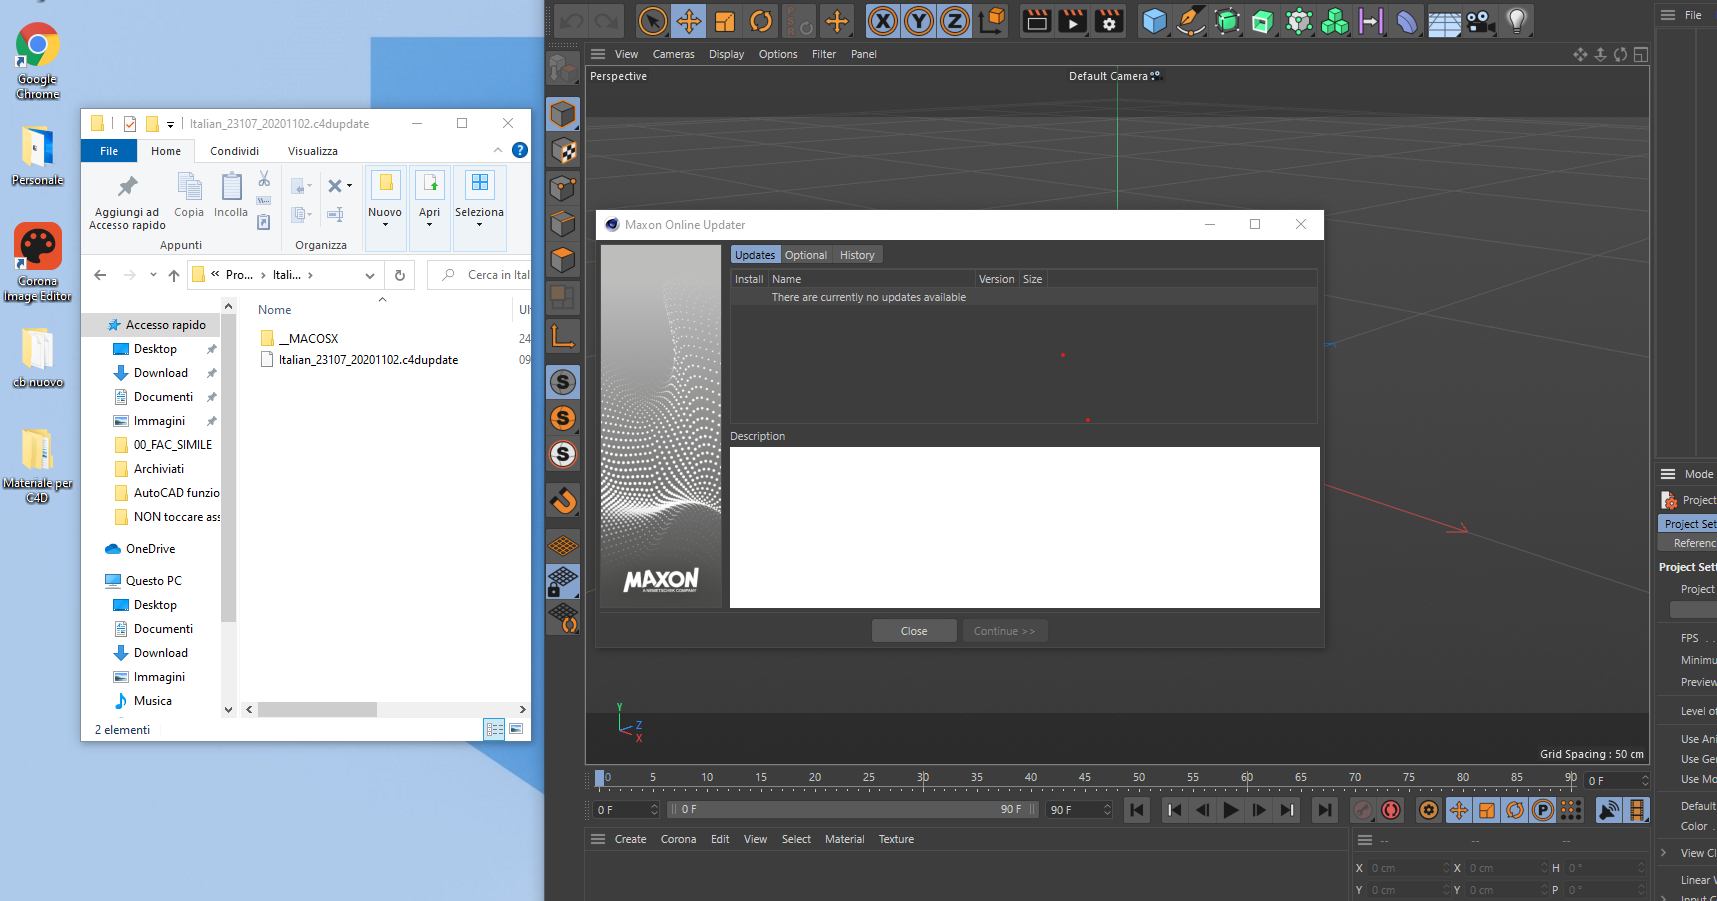The image size is (1717, 901).
Task: Open recent locations chevron in Explorer
Action: click(x=153, y=275)
